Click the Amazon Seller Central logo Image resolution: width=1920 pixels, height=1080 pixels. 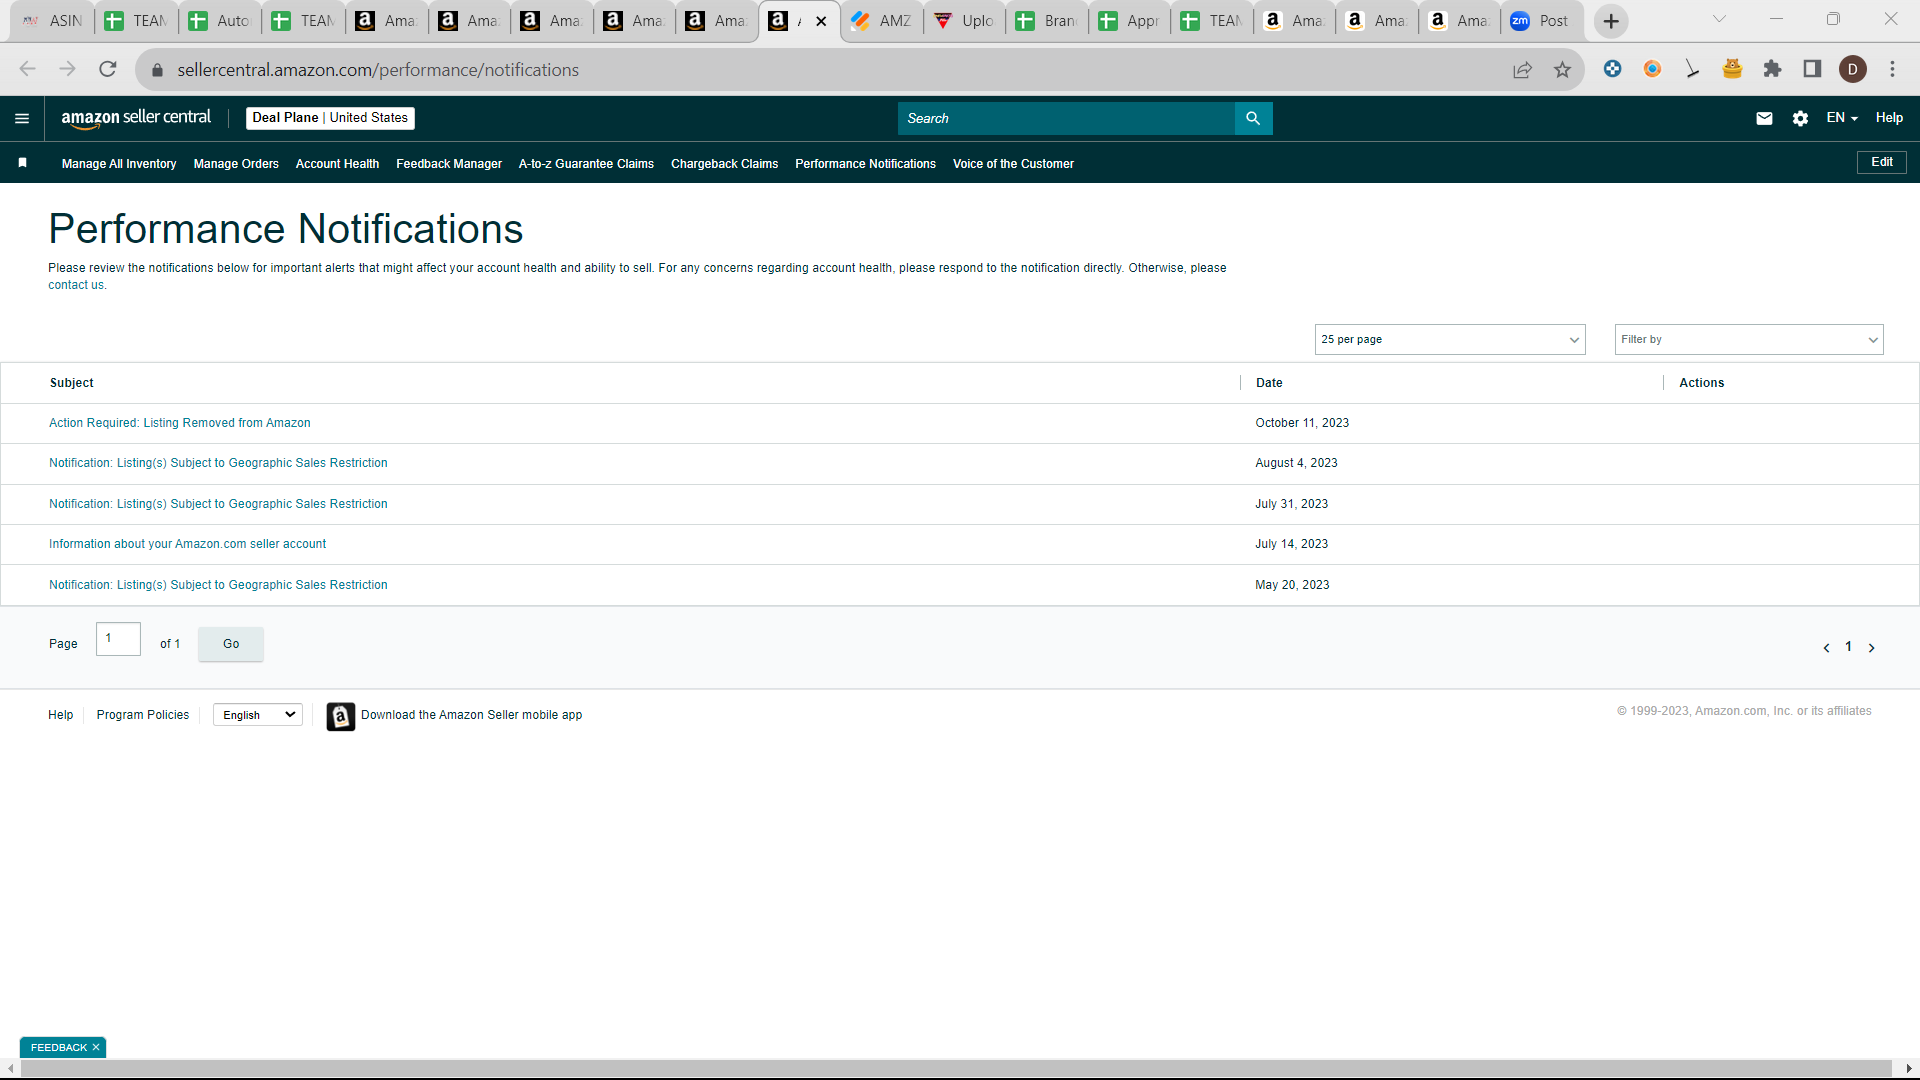point(136,118)
